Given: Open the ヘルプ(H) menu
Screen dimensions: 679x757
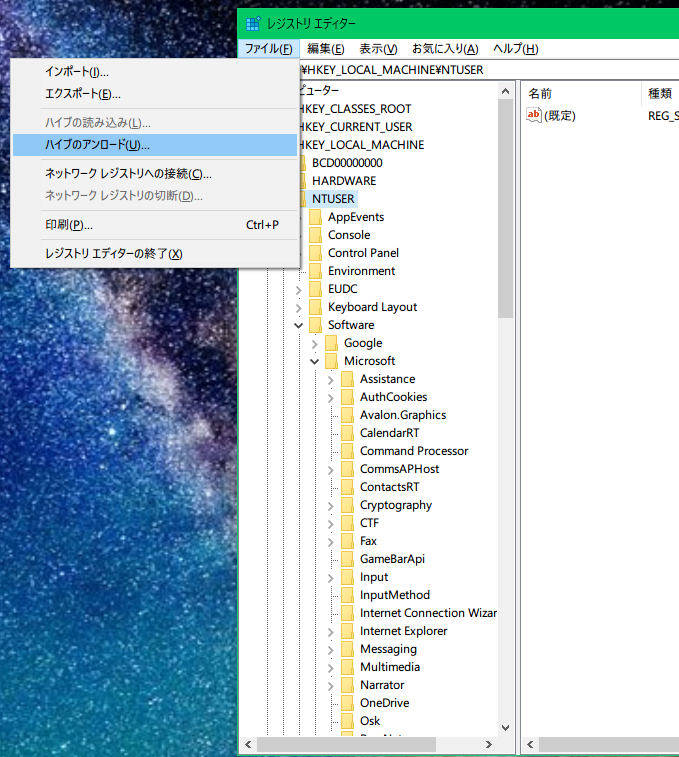Looking at the screenshot, I should 515,49.
